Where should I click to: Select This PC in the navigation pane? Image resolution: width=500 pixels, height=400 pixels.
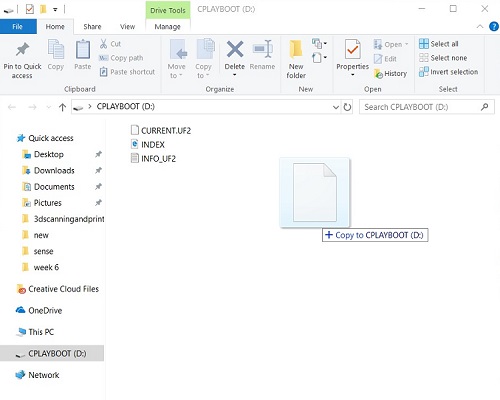tap(35, 332)
